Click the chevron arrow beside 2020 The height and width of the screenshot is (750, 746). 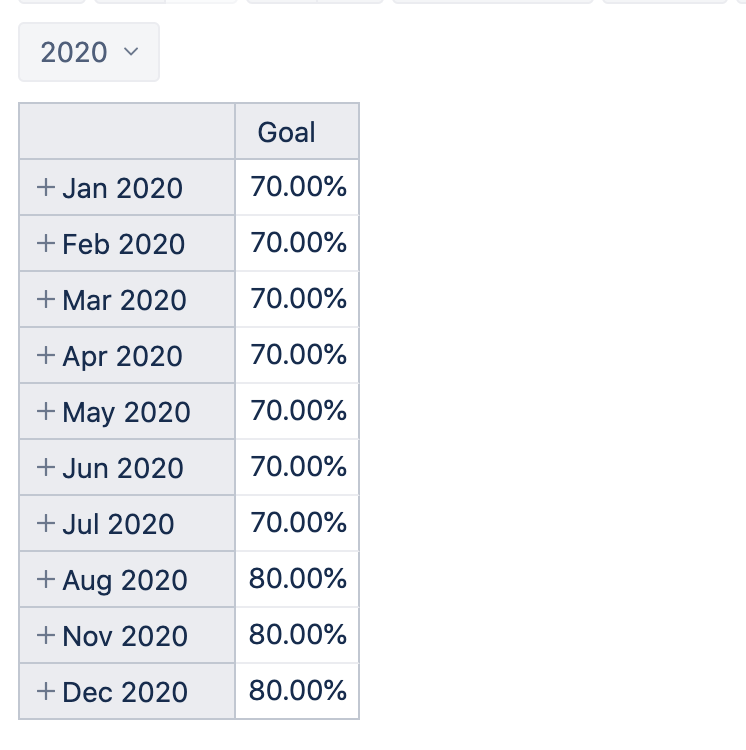coord(131,52)
